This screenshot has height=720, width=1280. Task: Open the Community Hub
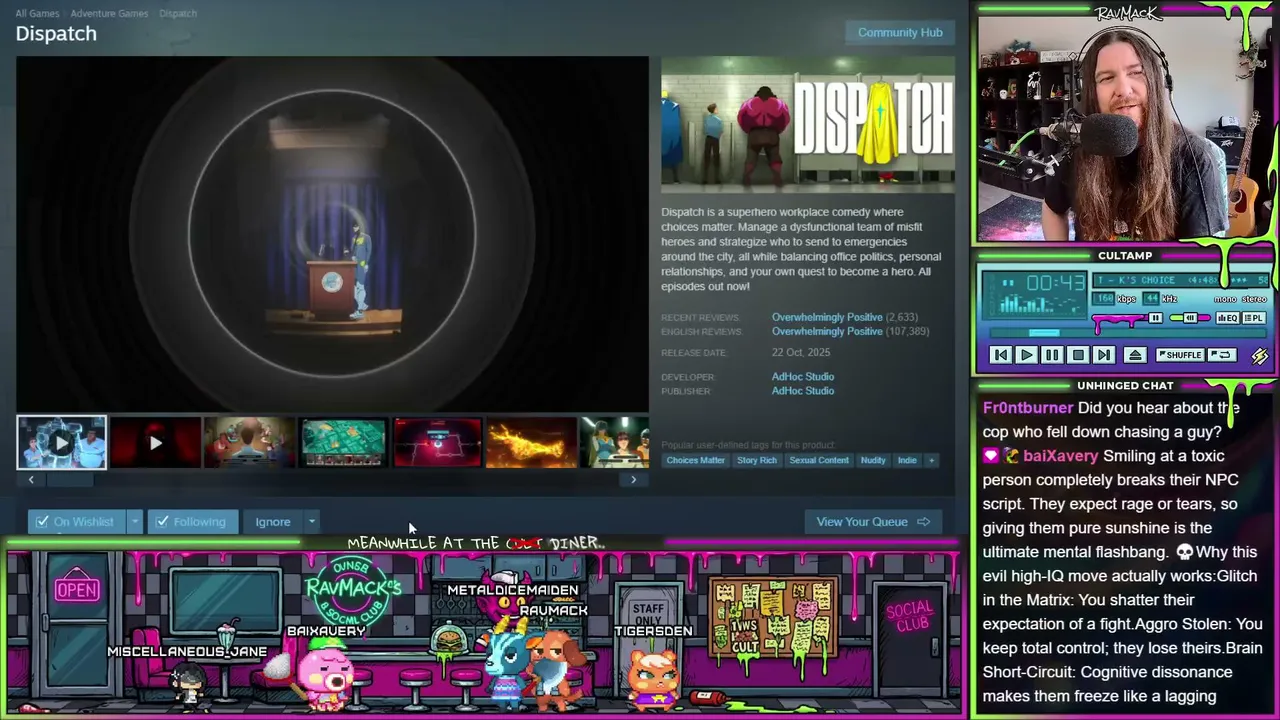tap(900, 32)
